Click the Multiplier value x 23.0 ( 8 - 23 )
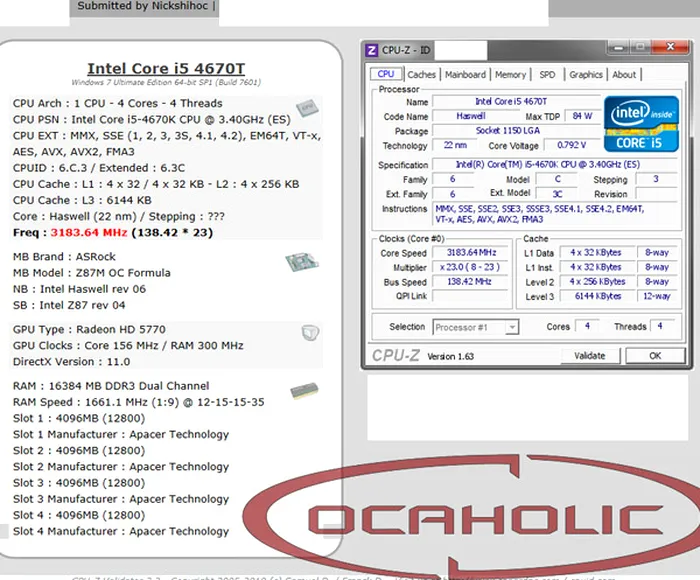This screenshot has height=580, width=700. 471,267
